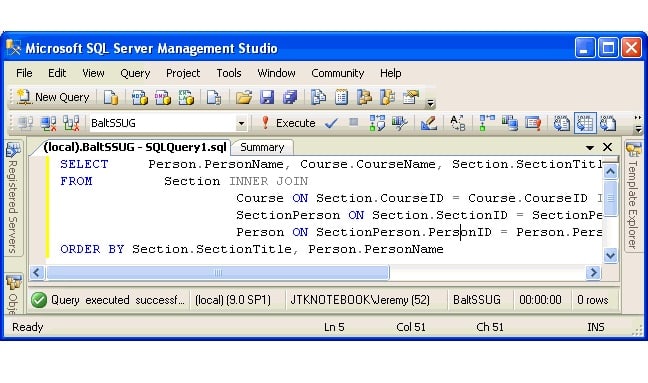648x383 pixels.
Task: Toggle Include Client Statistics
Action: pos(510,123)
